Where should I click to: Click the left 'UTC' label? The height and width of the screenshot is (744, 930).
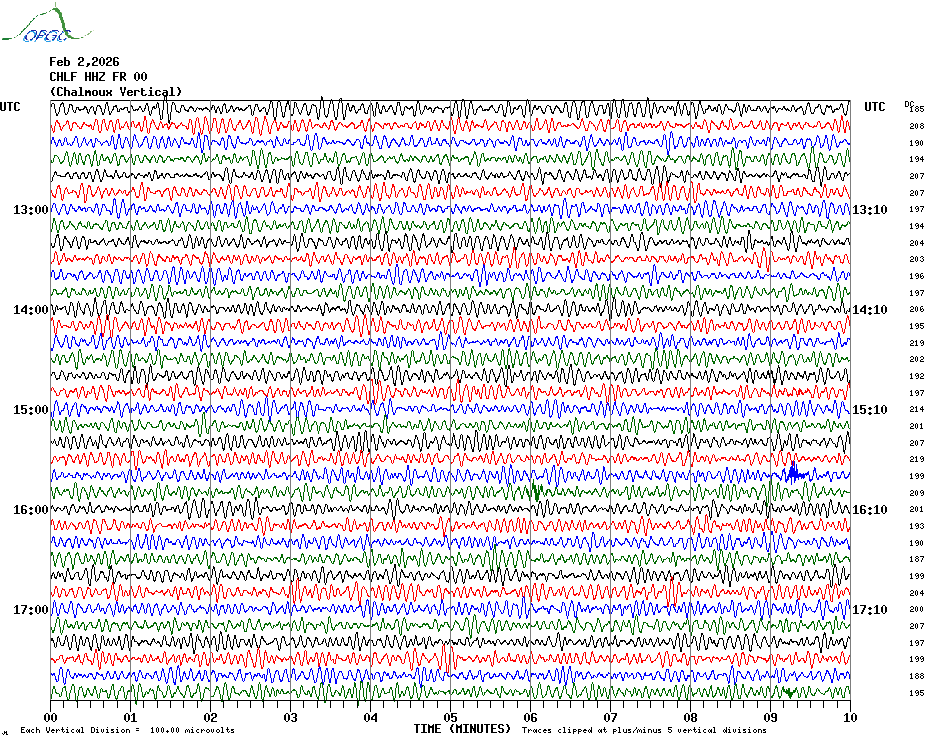point(10,107)
